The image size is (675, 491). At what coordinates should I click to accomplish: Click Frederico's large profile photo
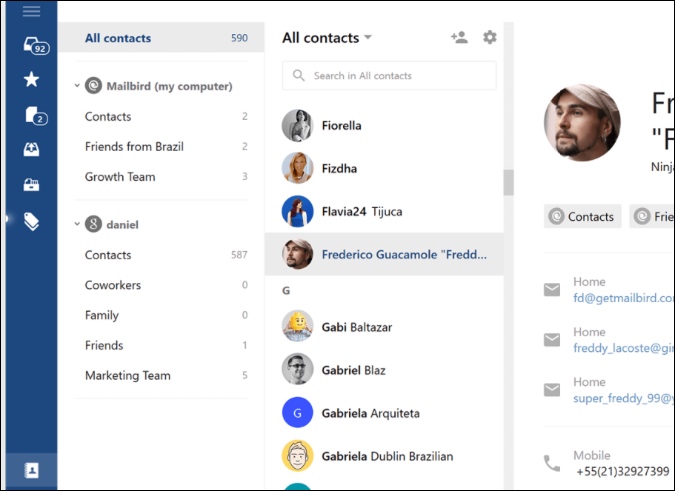click(x=581, y=123)
